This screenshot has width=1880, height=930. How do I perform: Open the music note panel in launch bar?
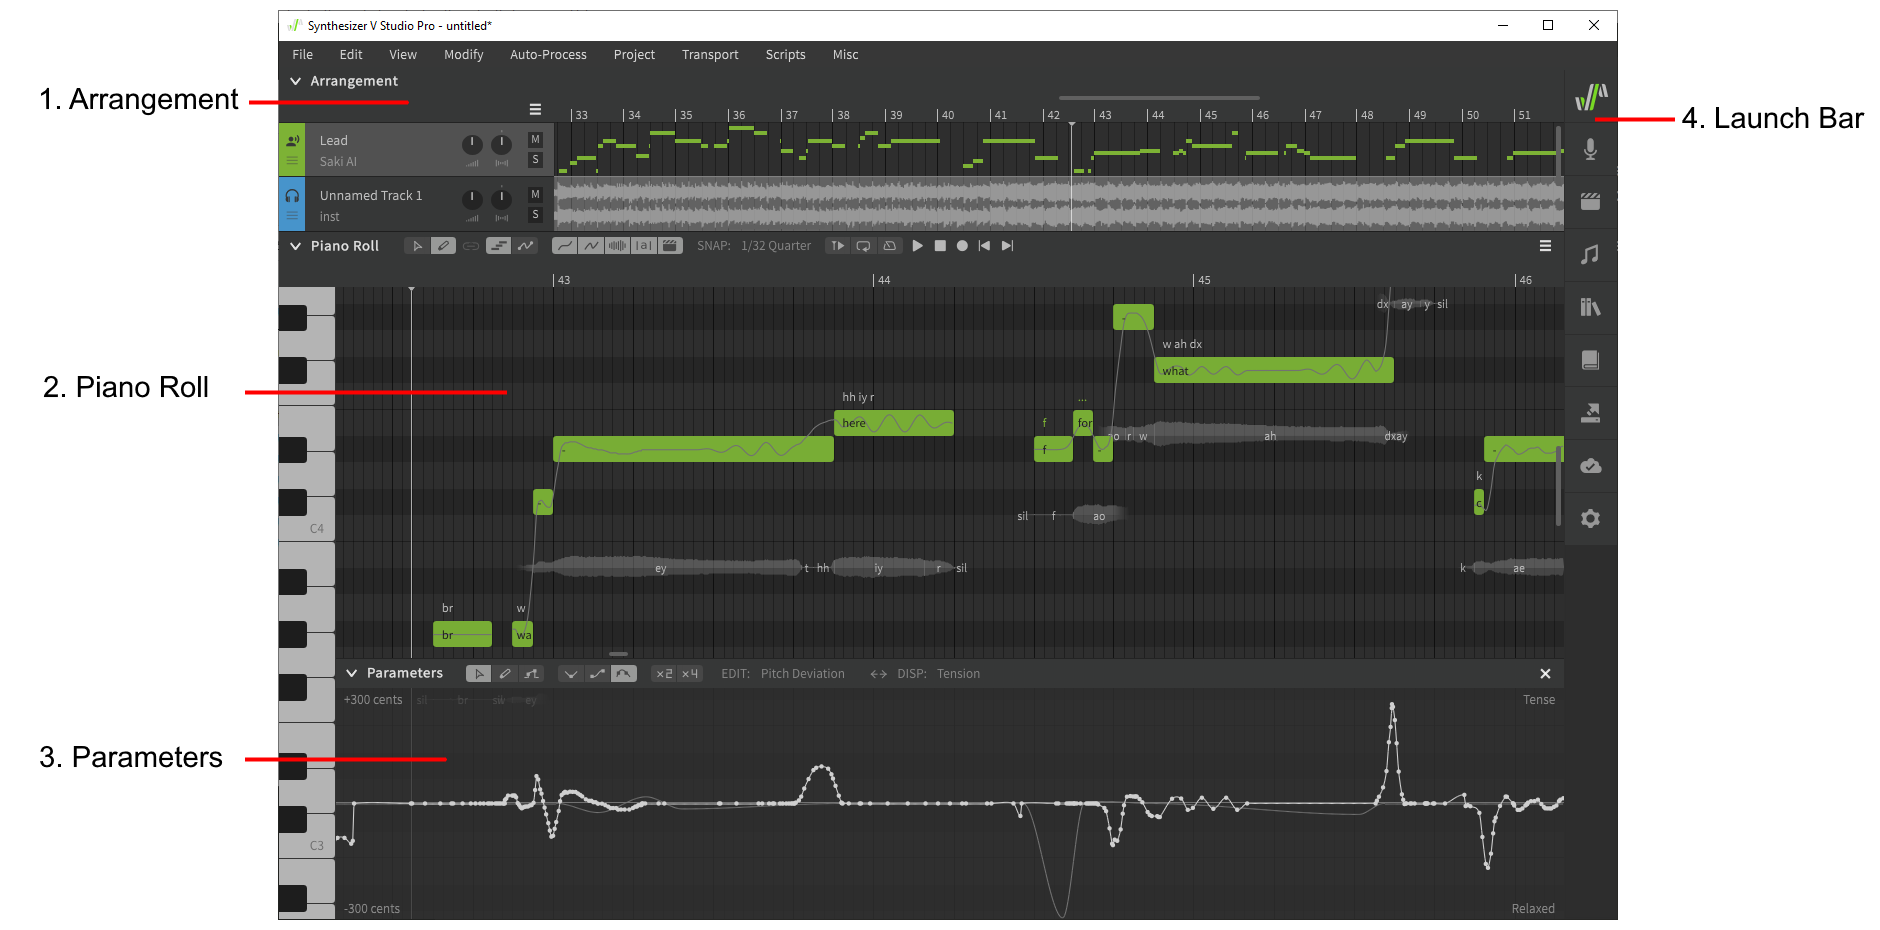1590,255
